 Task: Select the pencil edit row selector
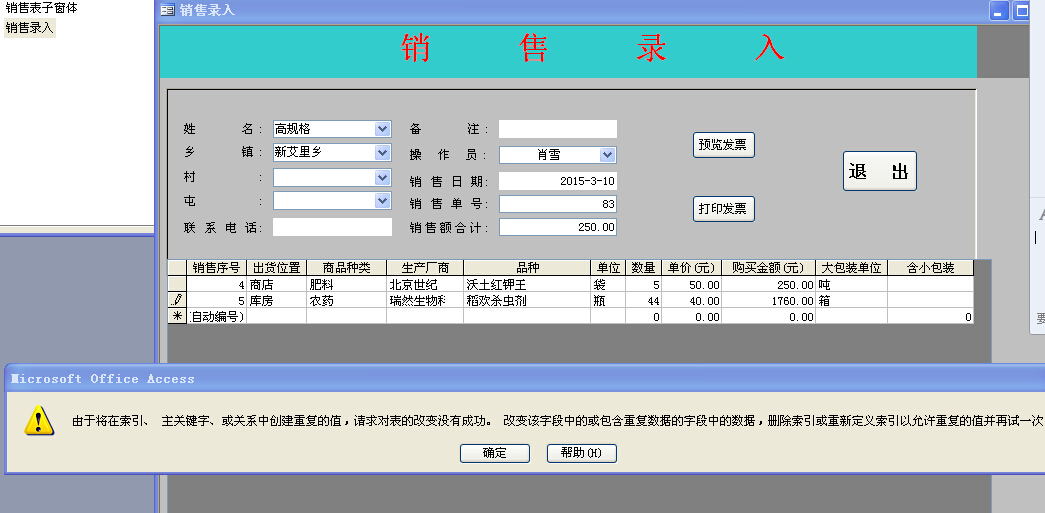(177, 300)
